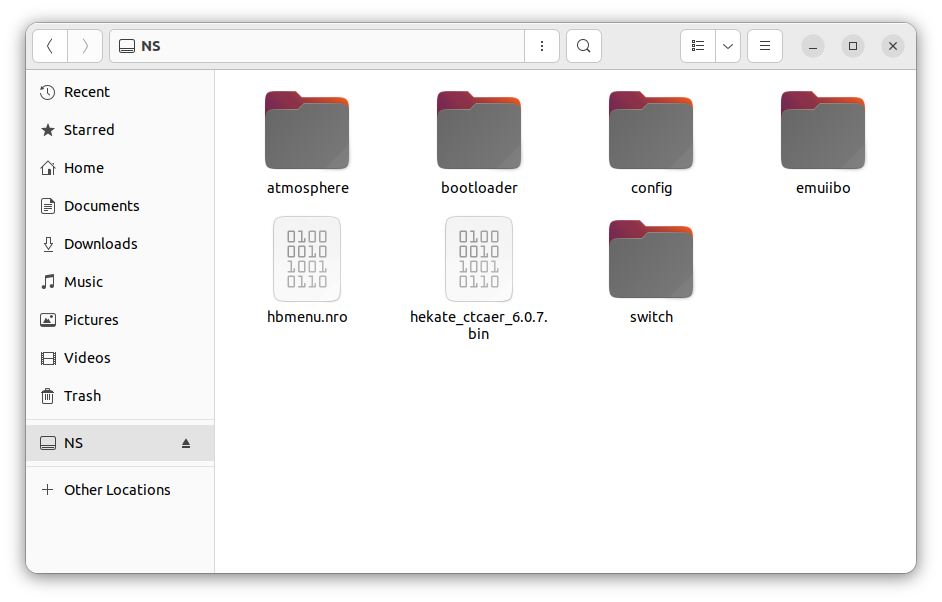The height and width of the screenshot is (602, 942).
Task: Toggle list view mode
Action: [x=697, y=46]
